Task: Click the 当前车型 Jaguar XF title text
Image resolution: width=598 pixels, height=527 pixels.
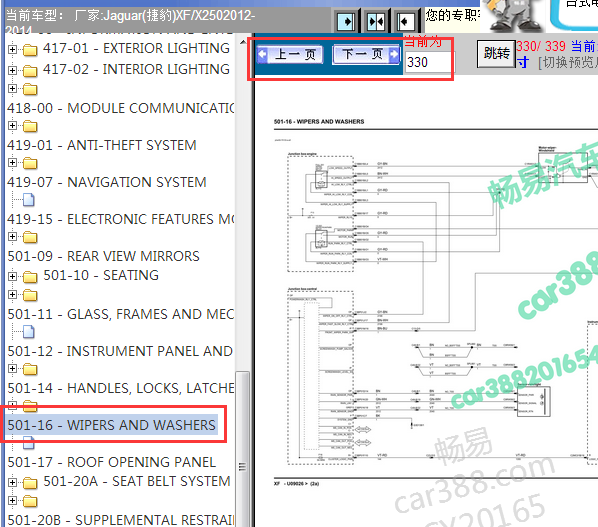Action: 130,21
